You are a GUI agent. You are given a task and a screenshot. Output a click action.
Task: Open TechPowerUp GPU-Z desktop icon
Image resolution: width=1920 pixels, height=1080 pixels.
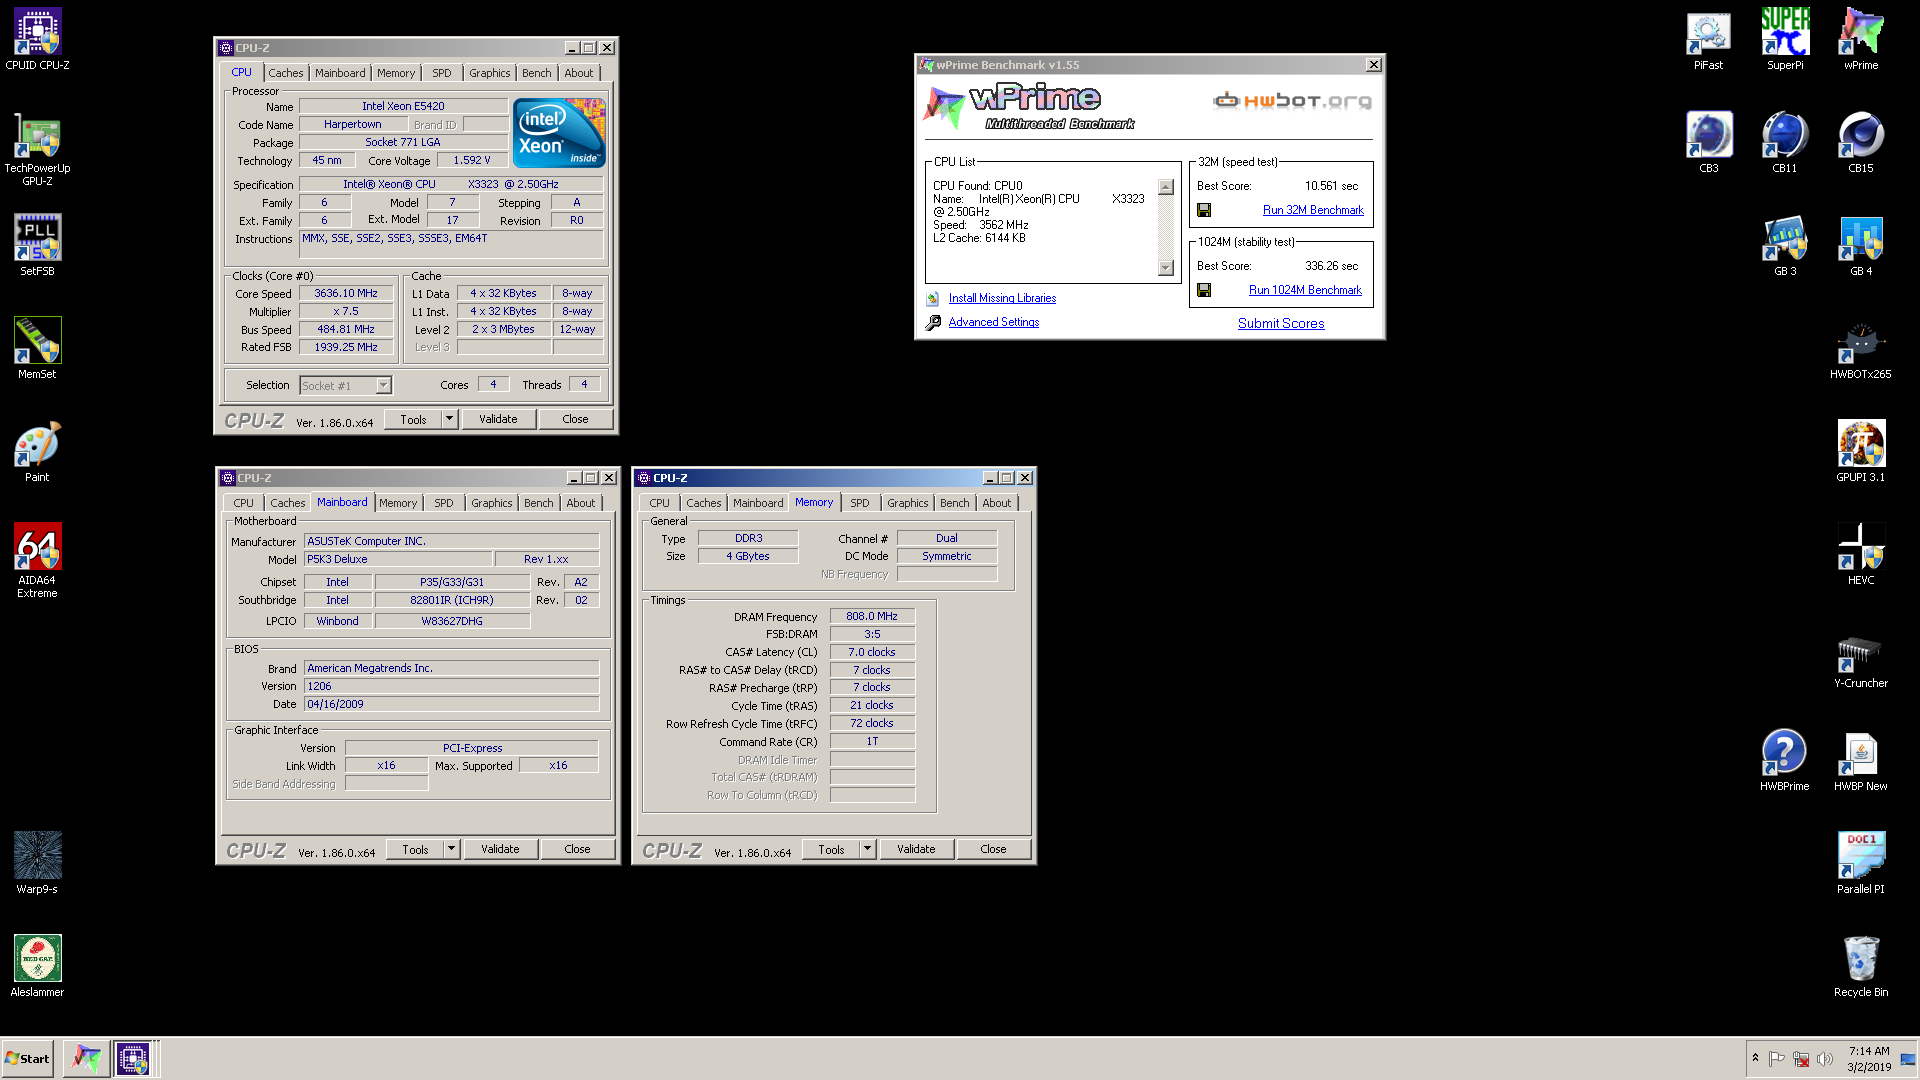[x=37, y=150]
